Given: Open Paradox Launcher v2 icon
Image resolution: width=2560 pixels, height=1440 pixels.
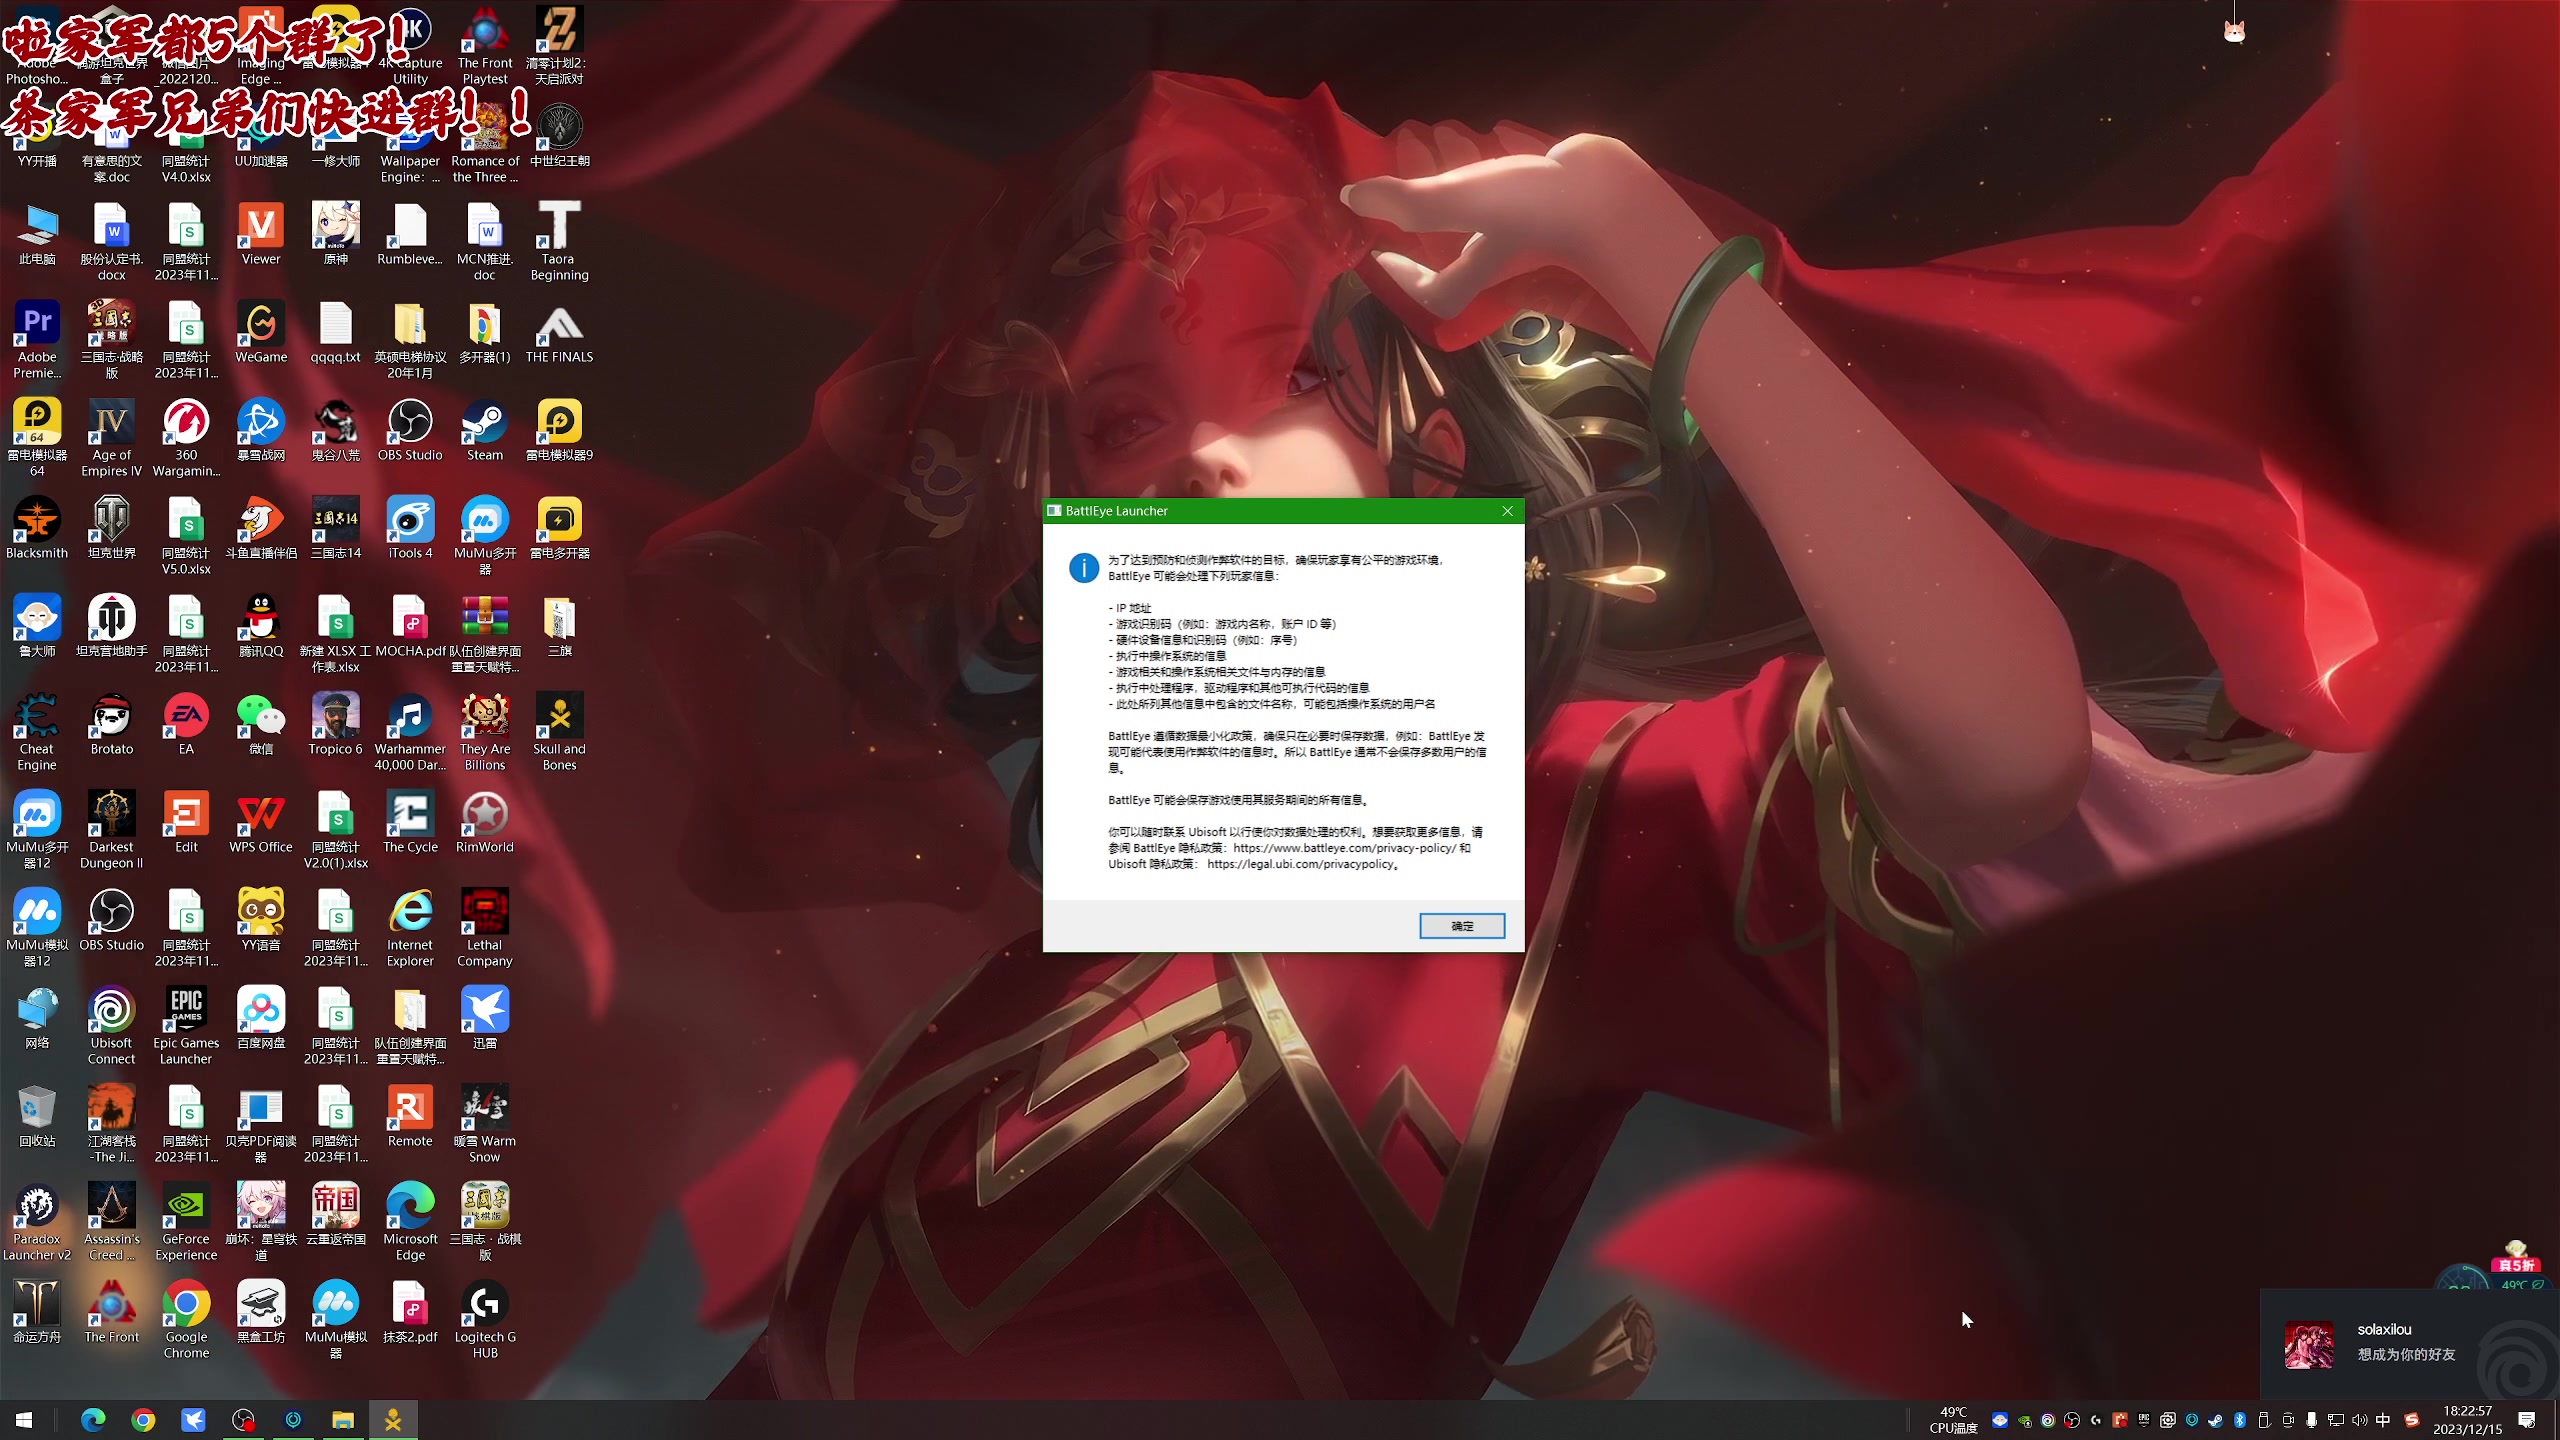Looking at the screenshot, I should pos(37,1222).
